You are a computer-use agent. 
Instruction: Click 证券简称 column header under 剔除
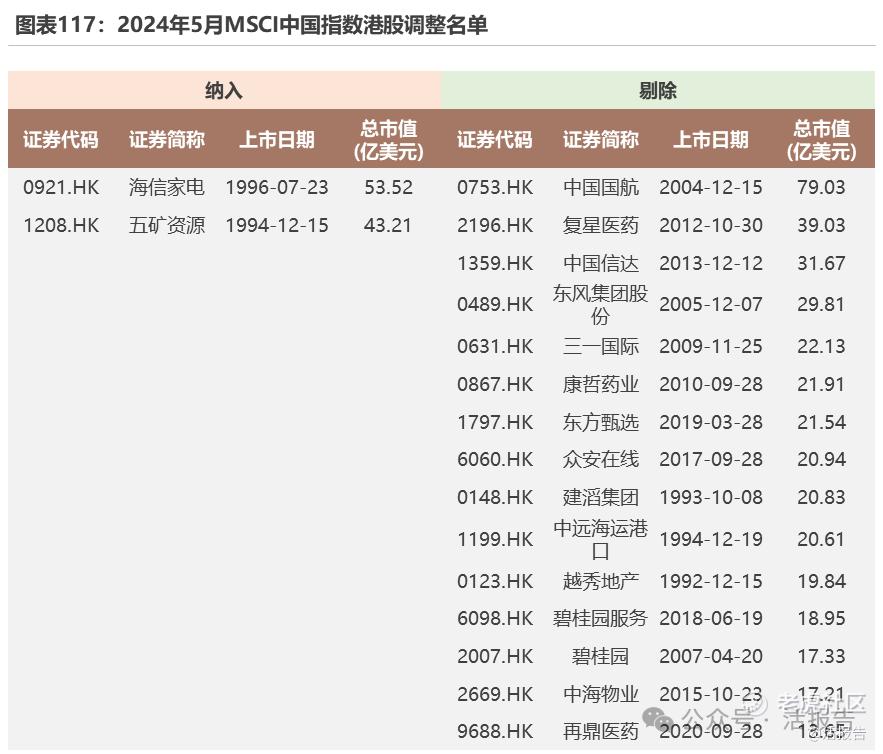601,139
